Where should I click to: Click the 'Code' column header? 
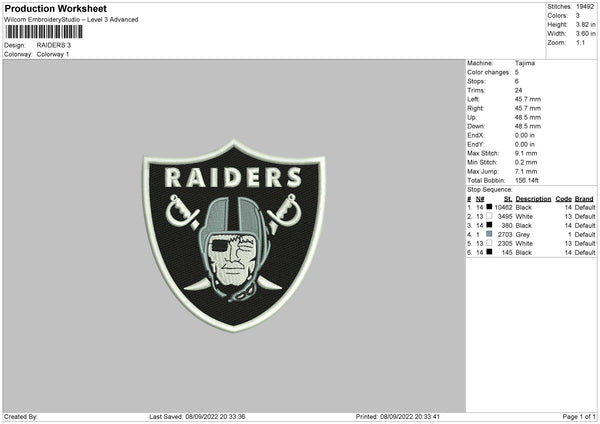(x=563, y=199)
